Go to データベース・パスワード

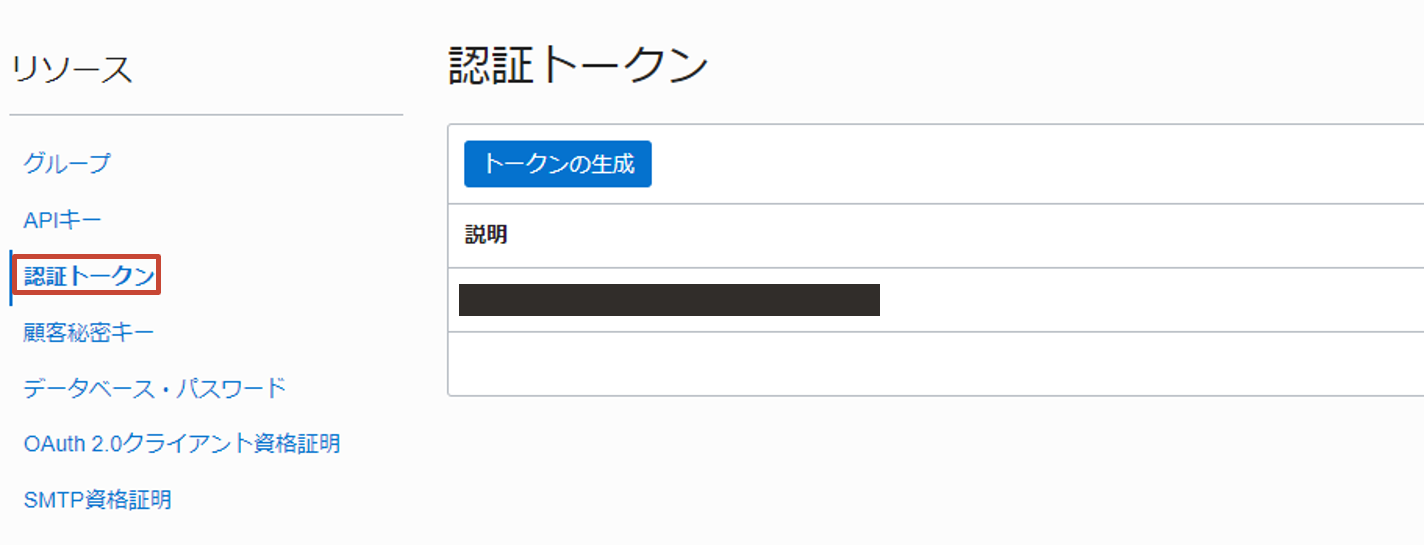click(x=155, y=388)
